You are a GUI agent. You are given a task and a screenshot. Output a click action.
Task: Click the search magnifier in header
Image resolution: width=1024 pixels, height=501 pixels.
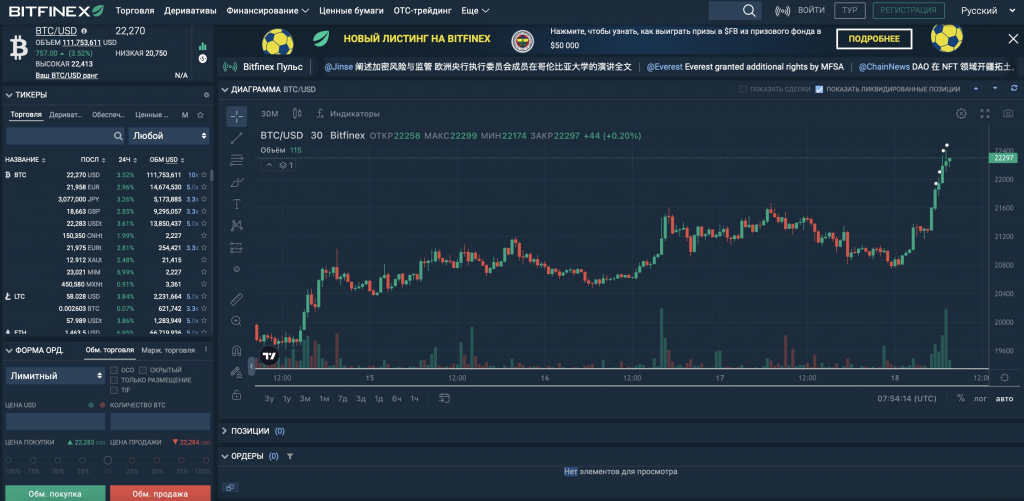coord(749,10)
